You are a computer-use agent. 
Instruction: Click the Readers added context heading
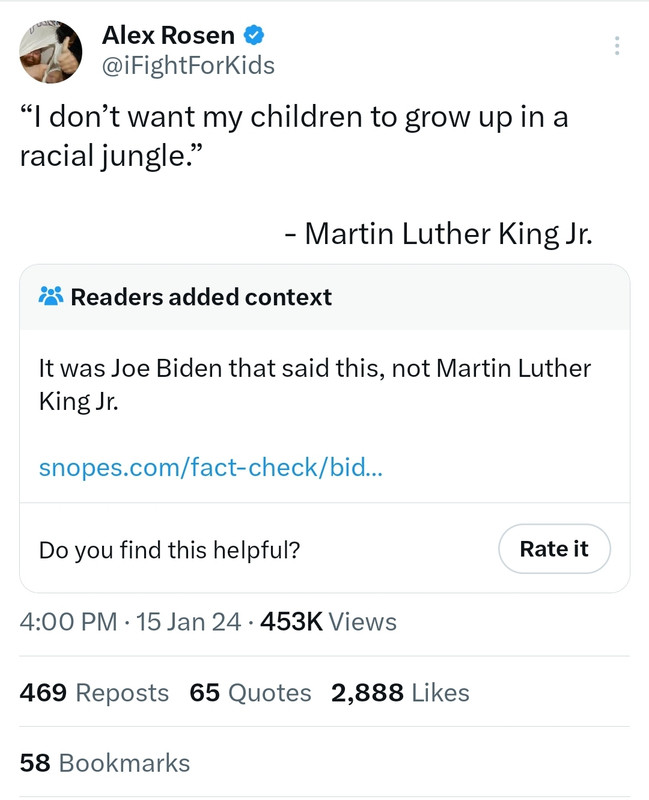(201, 297)
